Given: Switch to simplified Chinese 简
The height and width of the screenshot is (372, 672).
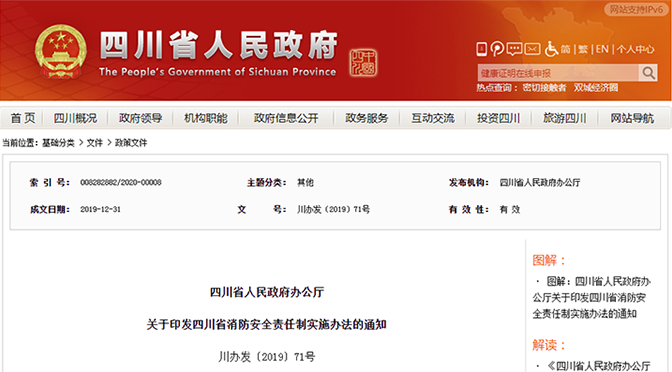Looking at the screenshot, I should 566,49.
